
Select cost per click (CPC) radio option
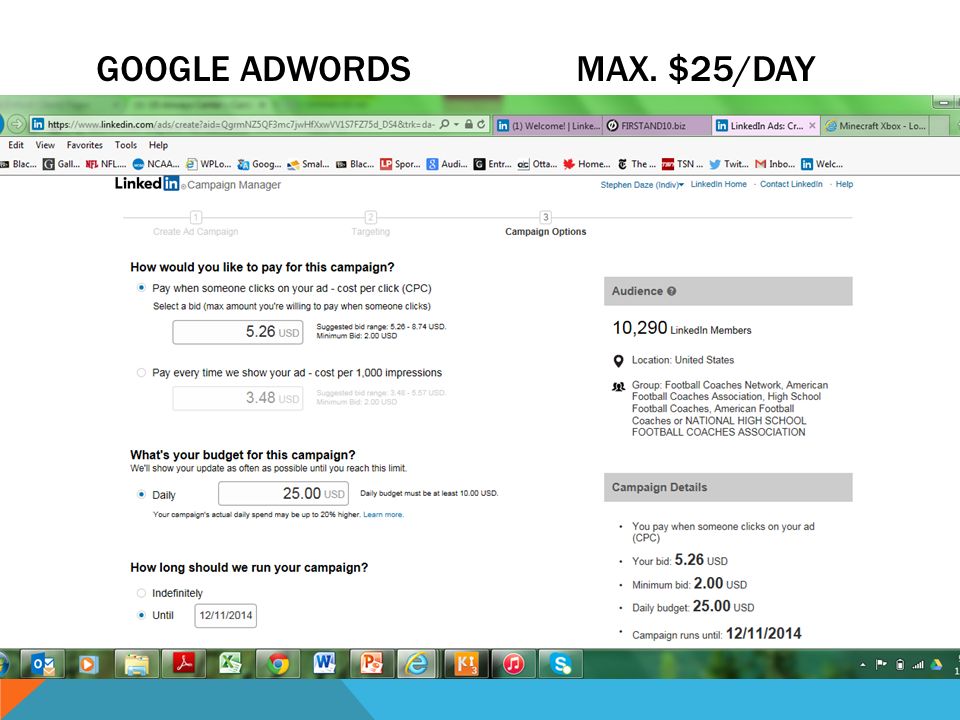coord(141,288)
